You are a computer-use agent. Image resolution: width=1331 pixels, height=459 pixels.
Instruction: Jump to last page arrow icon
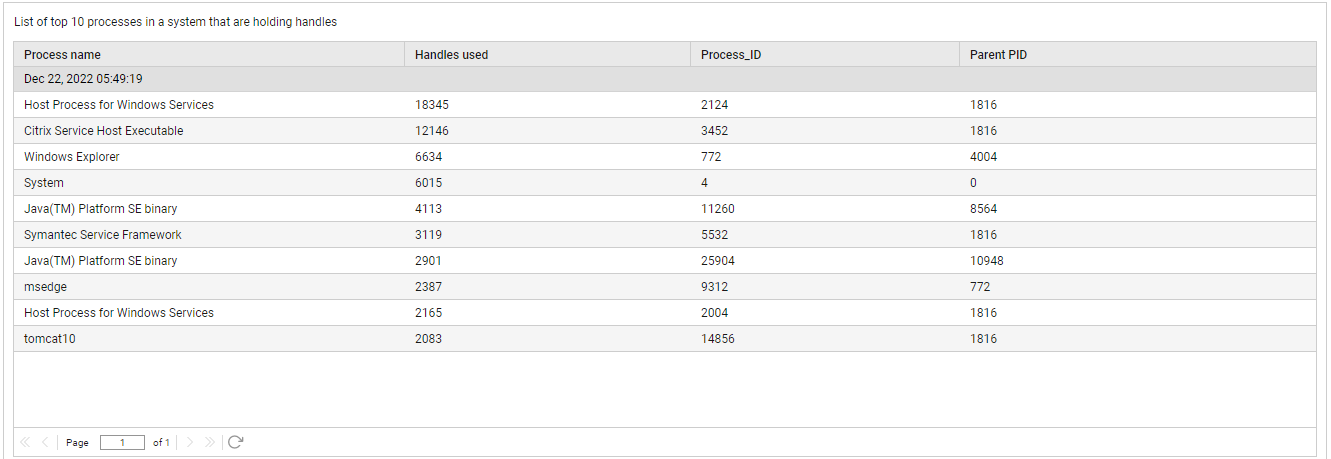click(210, 442)
